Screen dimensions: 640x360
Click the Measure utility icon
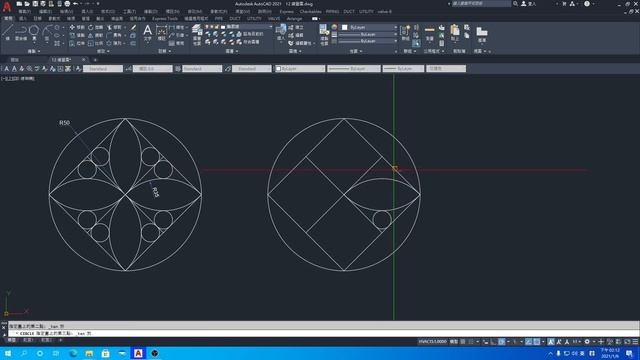point(429,33)
